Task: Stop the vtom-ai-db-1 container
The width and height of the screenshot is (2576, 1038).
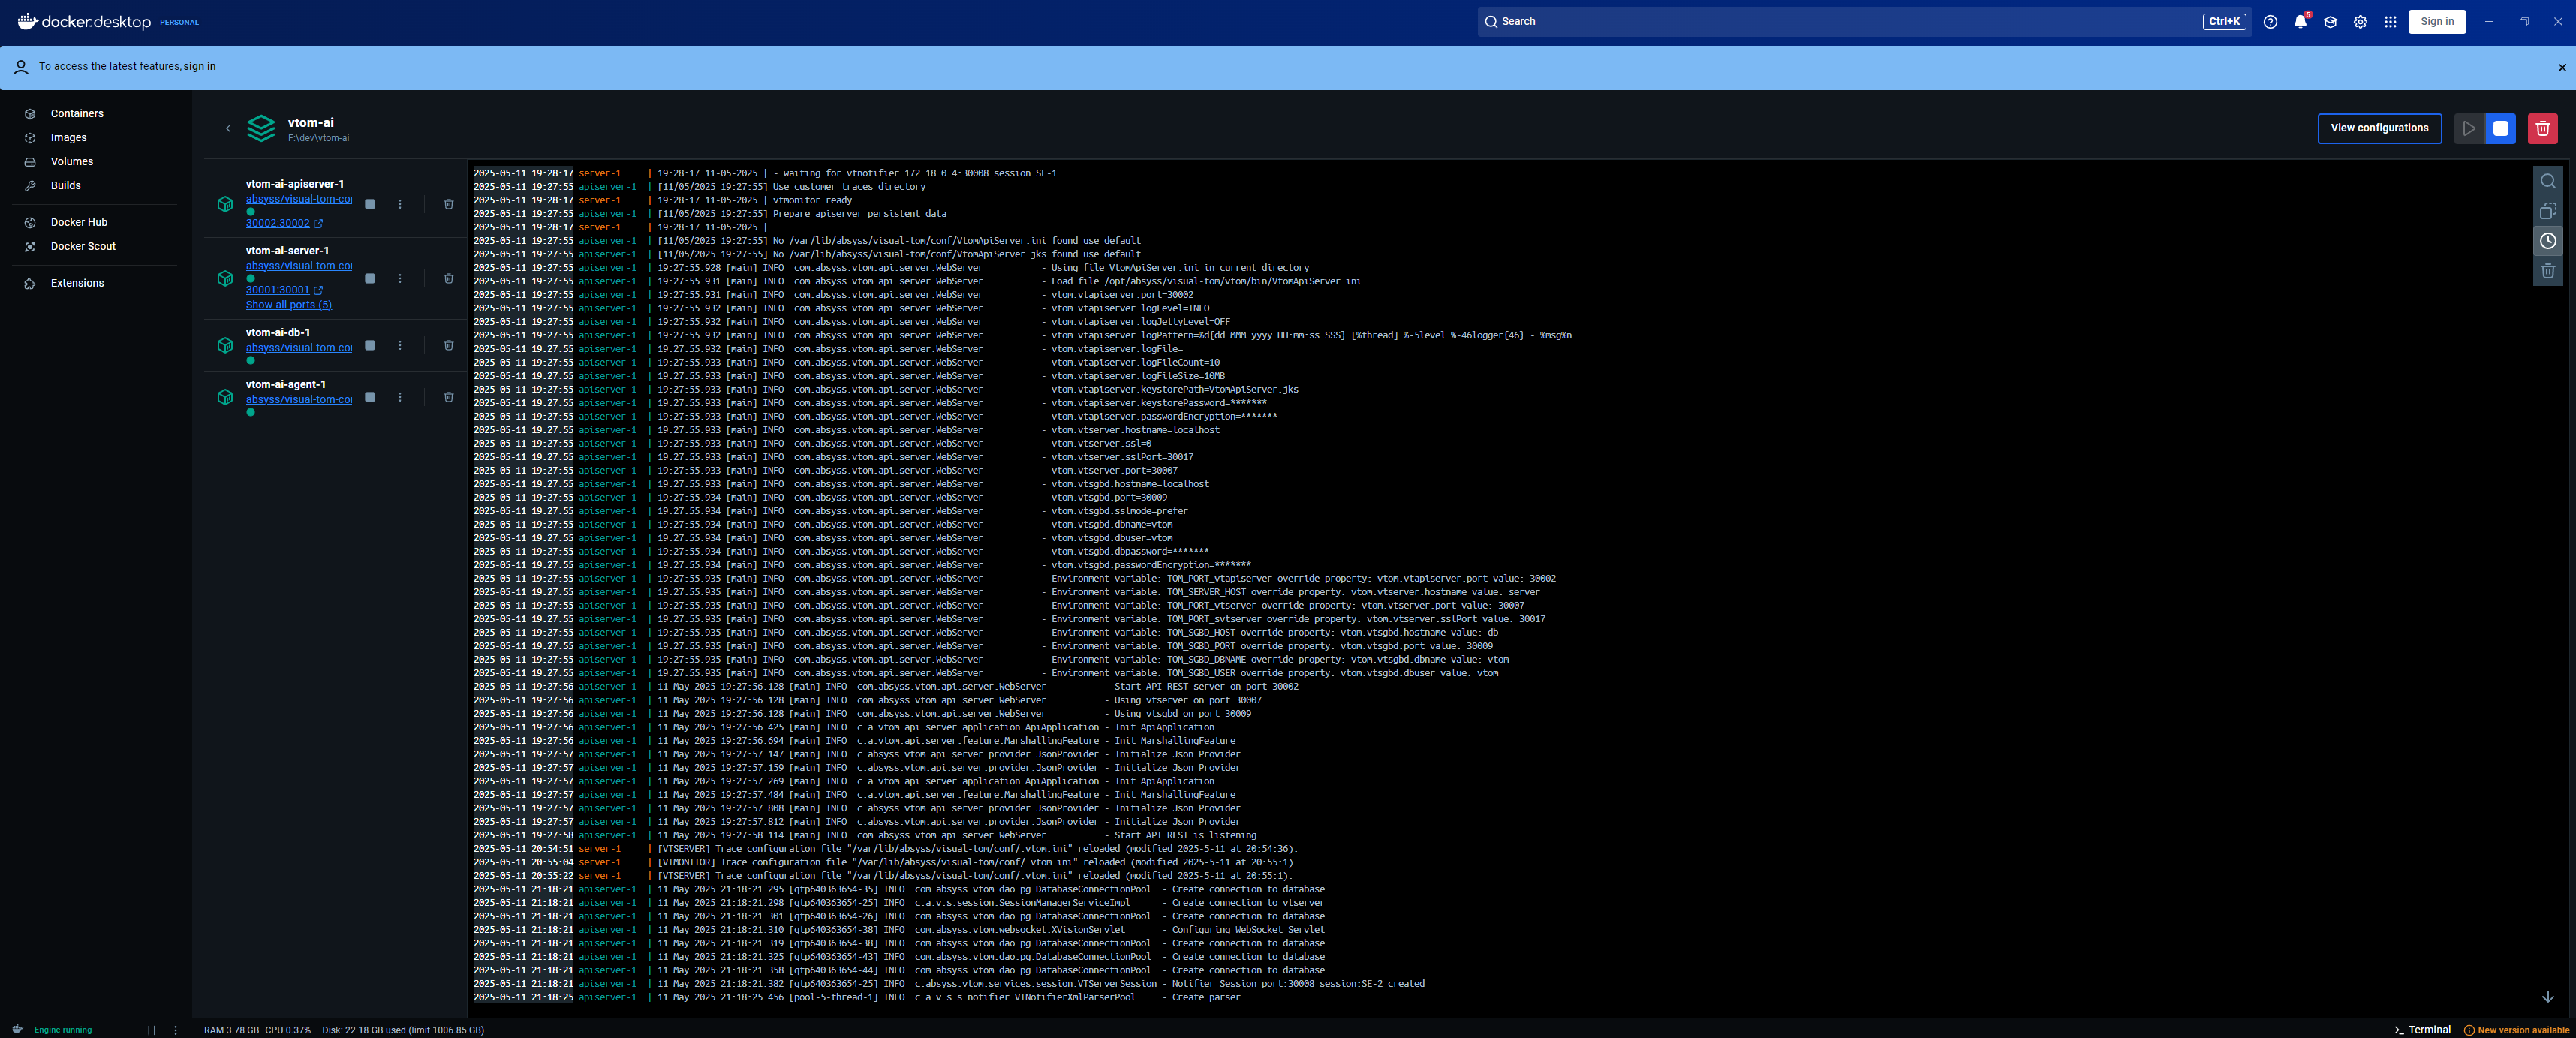Action: pos(370,346)
